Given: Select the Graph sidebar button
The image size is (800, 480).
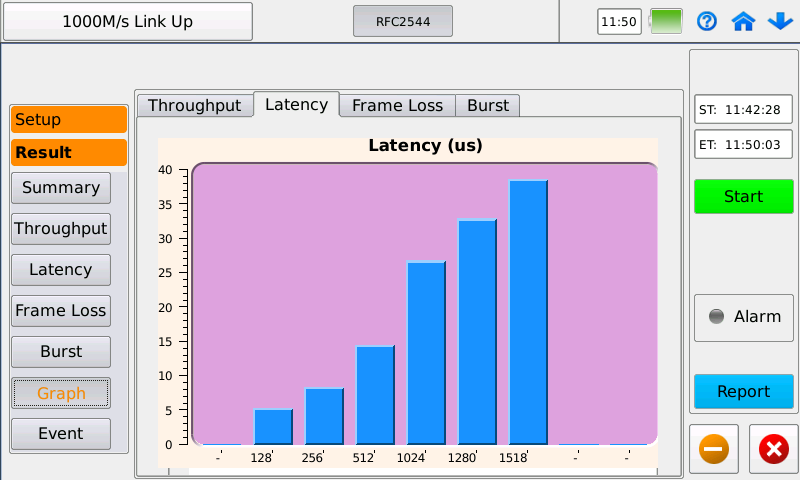Looking at the screenshot, I should (61, 393).
